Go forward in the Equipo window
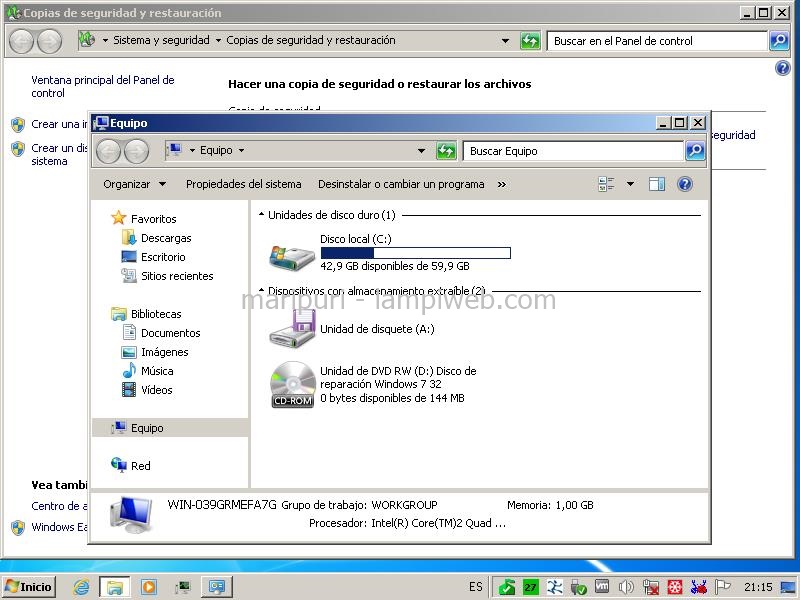 pyautogui.click(x=136, y=151)
